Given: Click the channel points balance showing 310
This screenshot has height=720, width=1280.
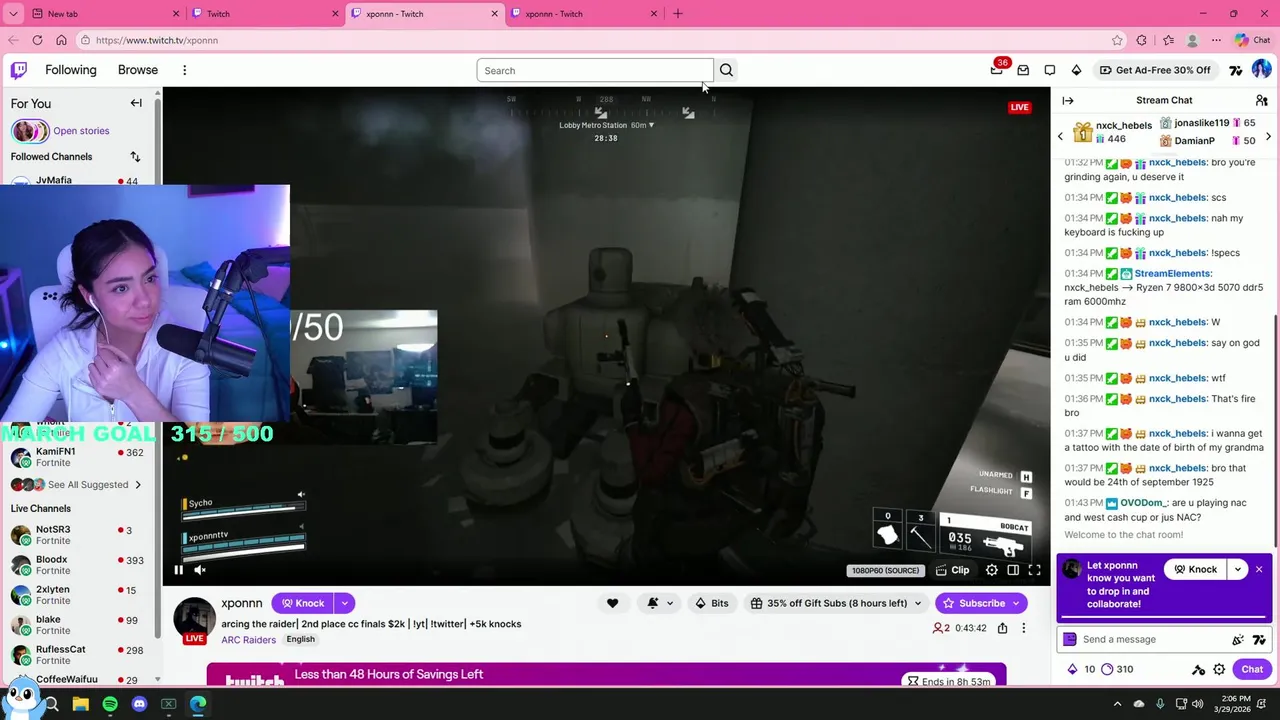Looking at the screenshot, I should (1117, 669).
